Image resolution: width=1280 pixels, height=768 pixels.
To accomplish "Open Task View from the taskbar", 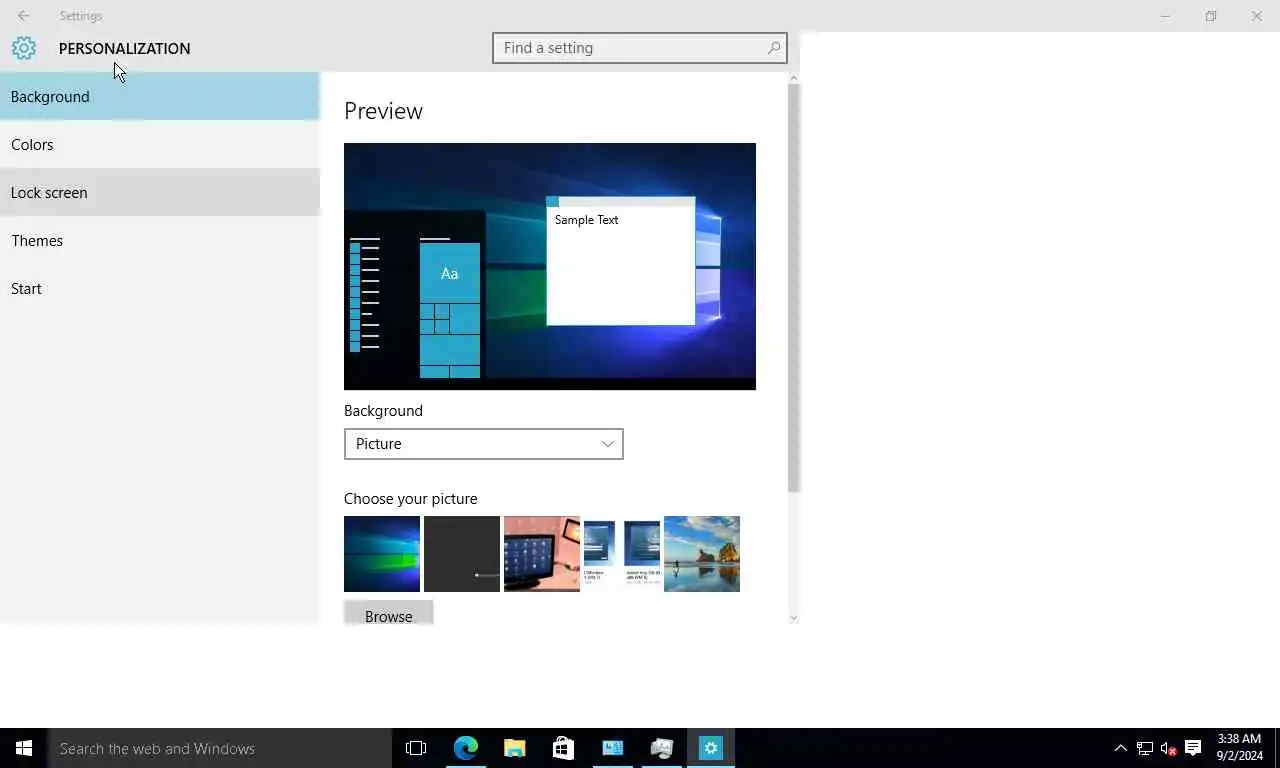I will point(416,748).
